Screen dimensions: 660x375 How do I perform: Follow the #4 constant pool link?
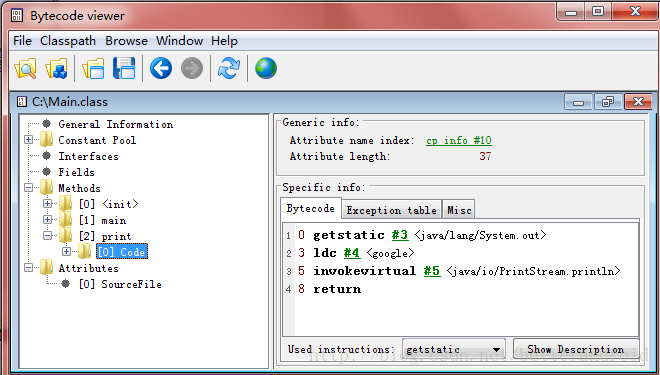pyautogui.click(x=352, y=253)
